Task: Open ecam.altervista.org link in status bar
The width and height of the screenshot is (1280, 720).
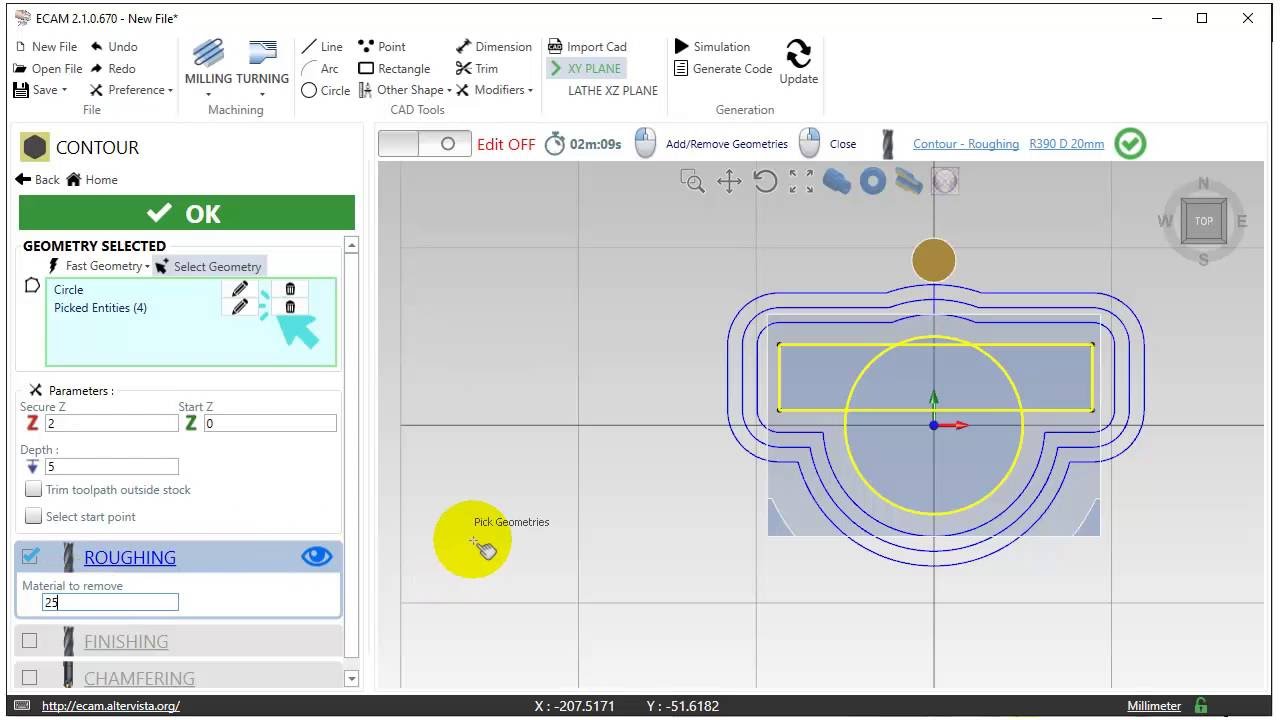Action: [x=111, y=706]
